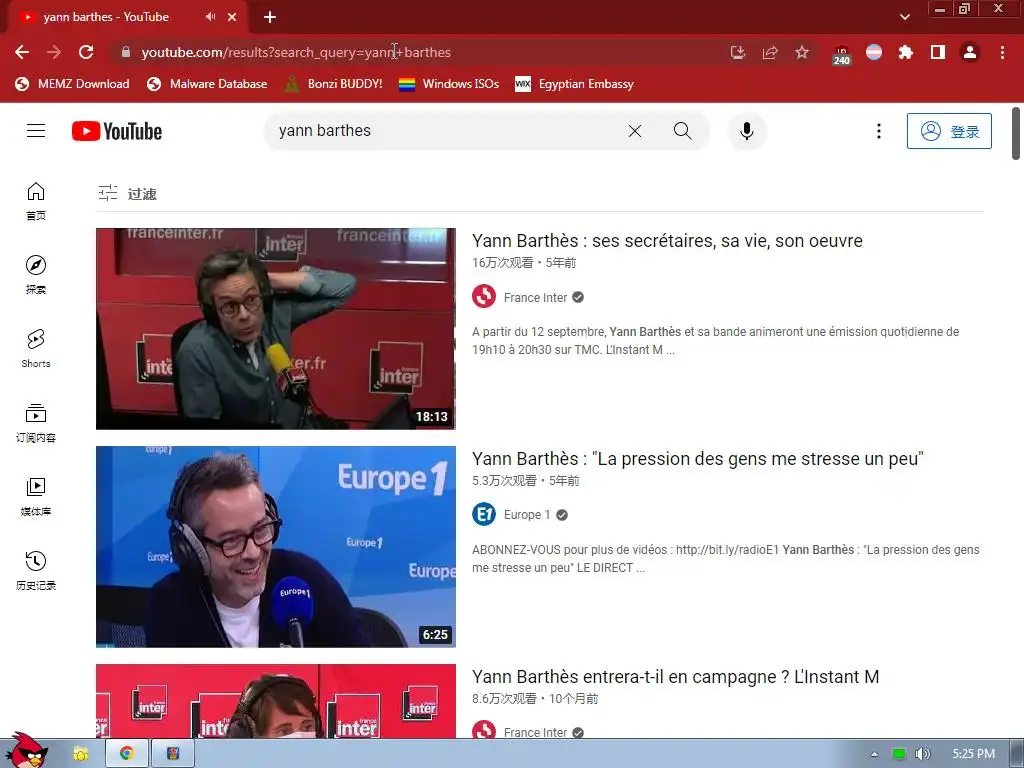1024x768 pixels.
Task: Open the striped flag extension icon
Action: point(874,52)
